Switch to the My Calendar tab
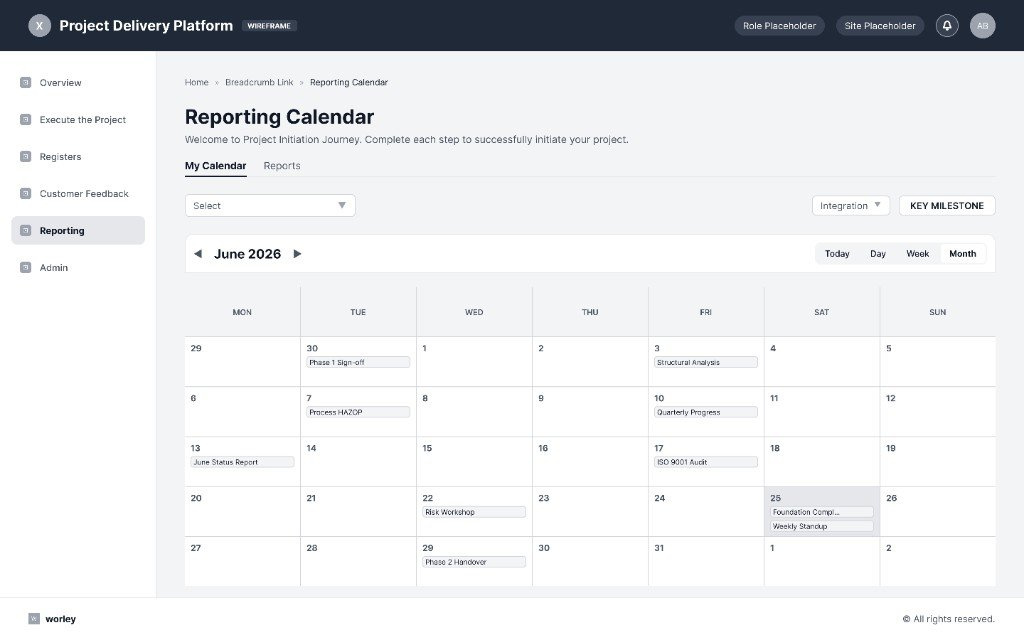Image resolution: width=1024 pixels, height=640 pixels. pyautogui.click(x=216, y=166)
